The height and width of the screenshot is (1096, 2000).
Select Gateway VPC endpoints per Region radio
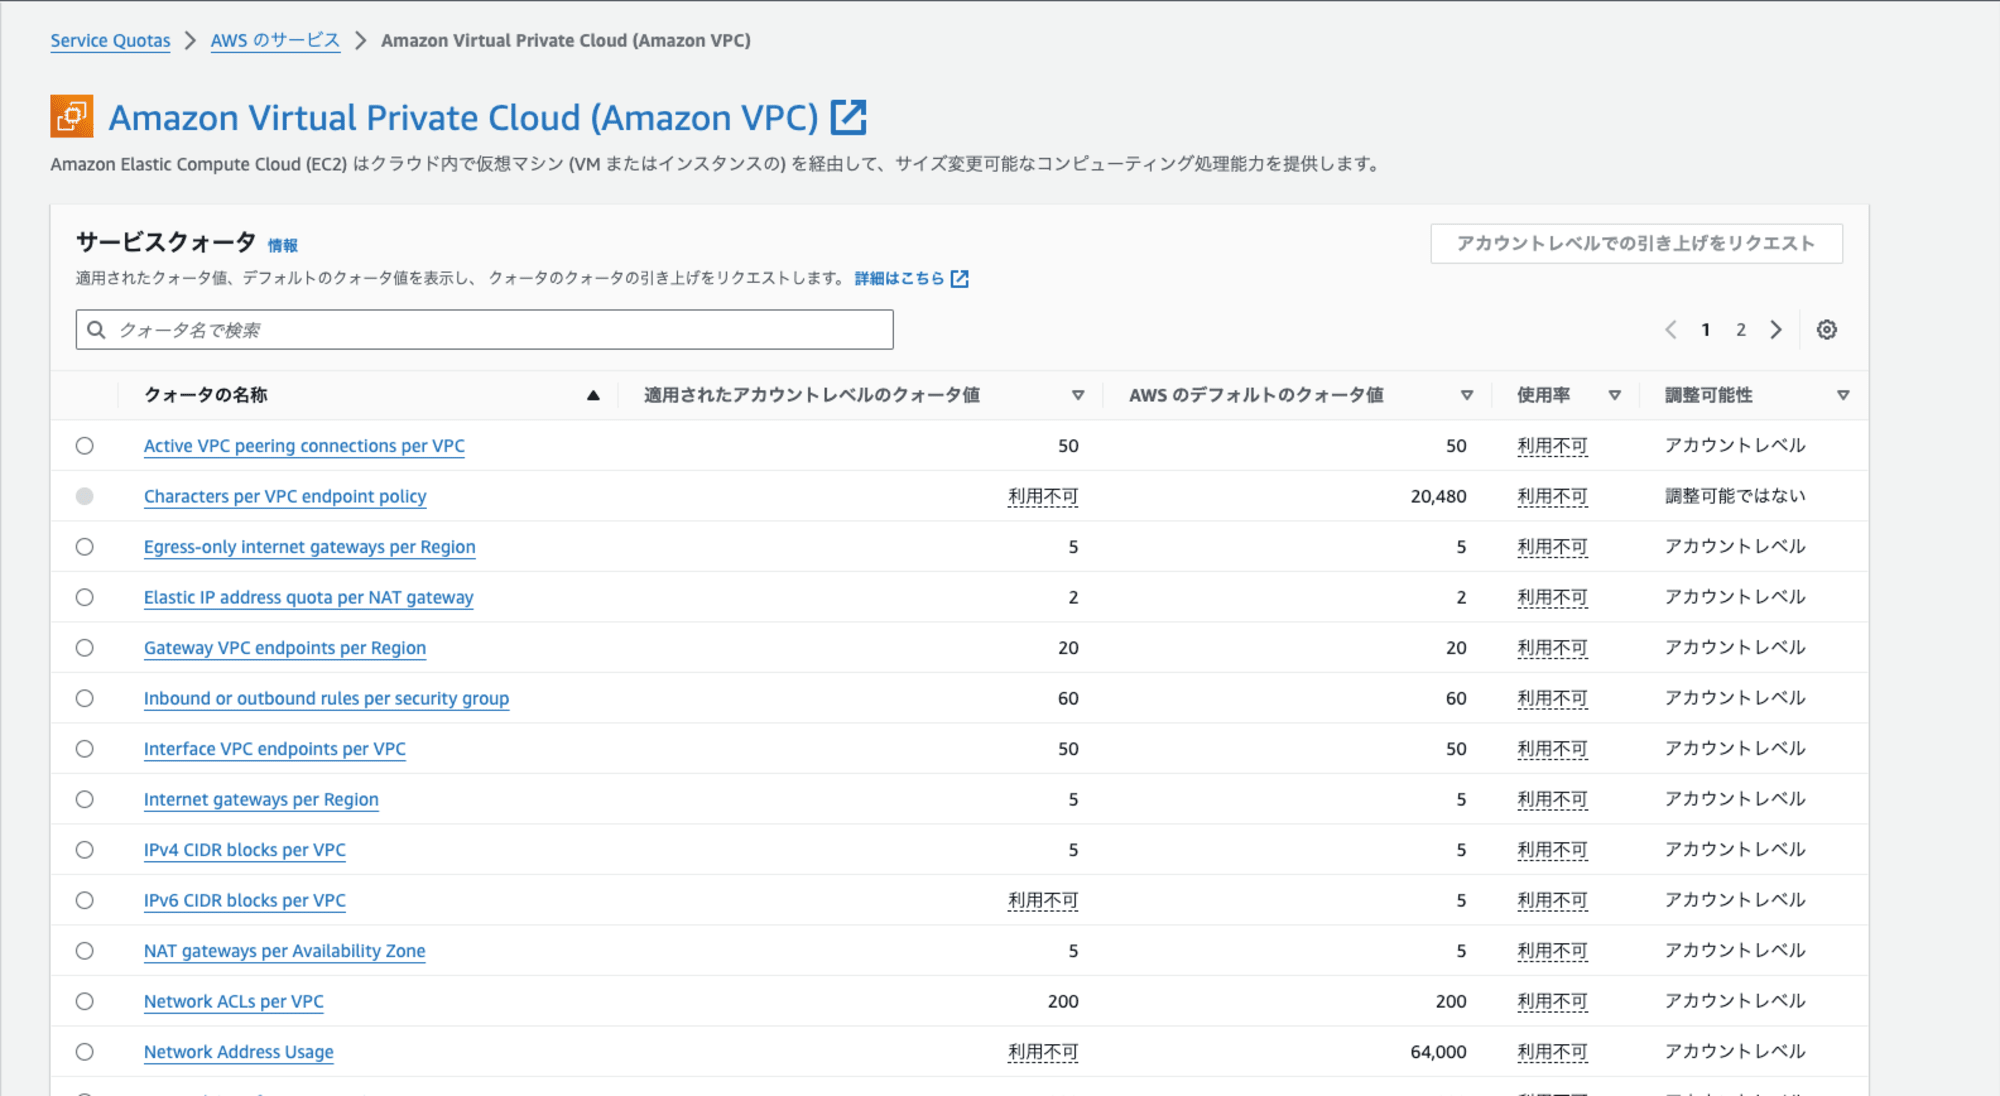85,648
